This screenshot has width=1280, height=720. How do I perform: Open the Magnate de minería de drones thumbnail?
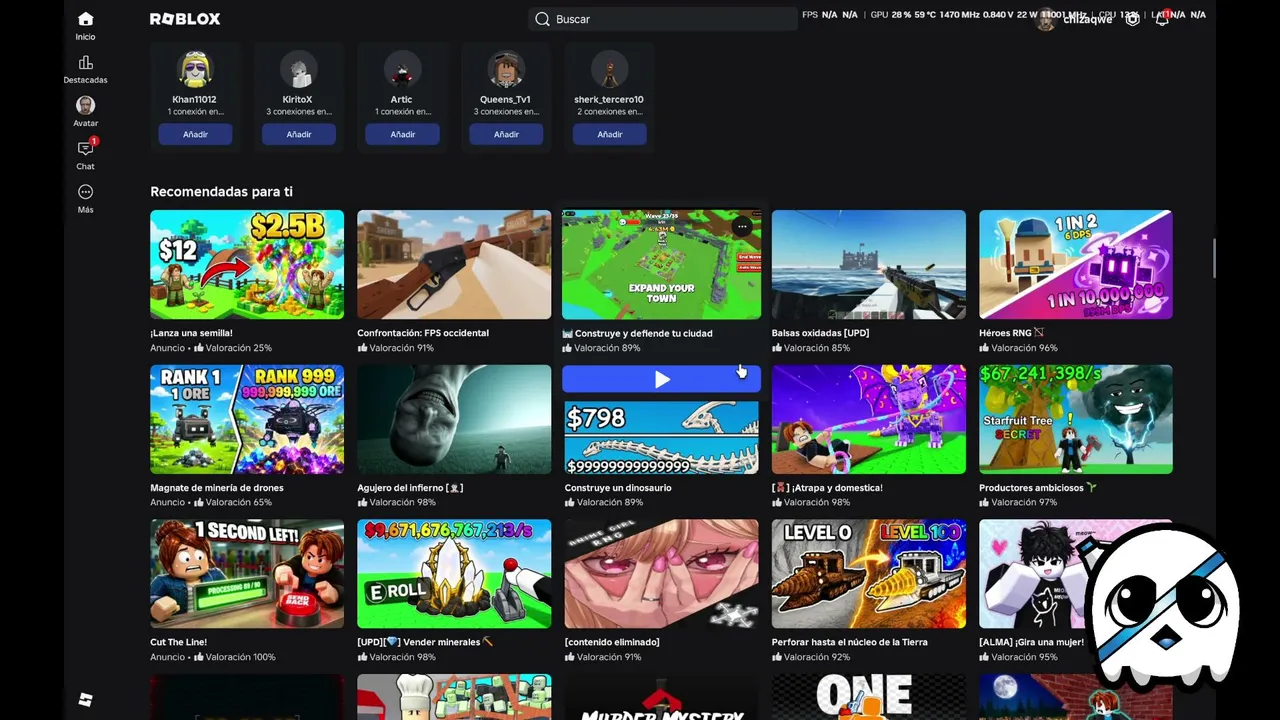(247, 419)
